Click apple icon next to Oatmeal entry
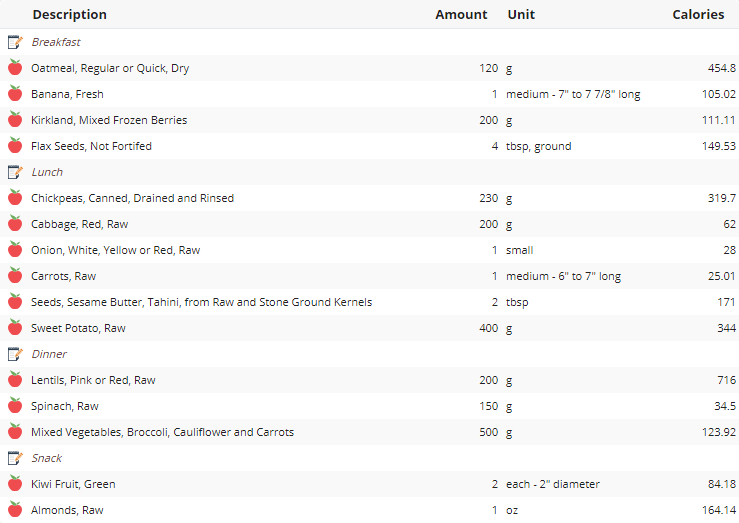Viewport: 739px width, 523px height. [15, 67]
